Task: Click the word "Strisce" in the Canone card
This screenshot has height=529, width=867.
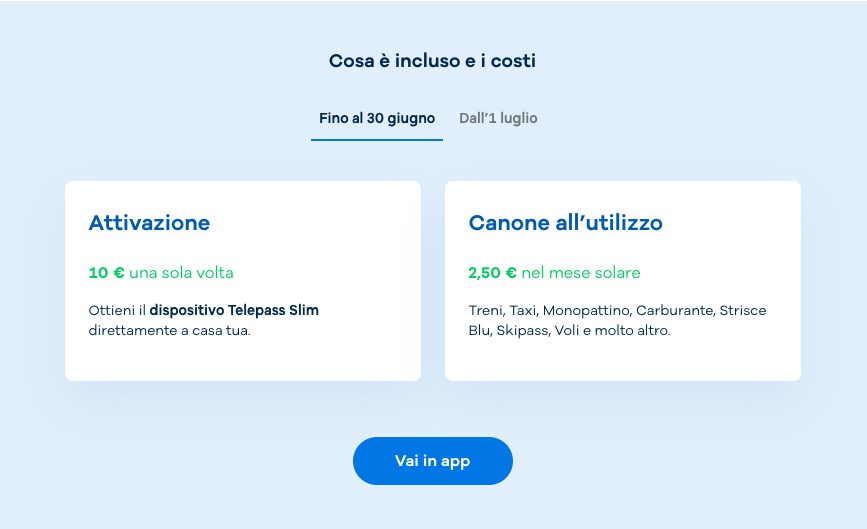Action: click(x=743, y=311)
